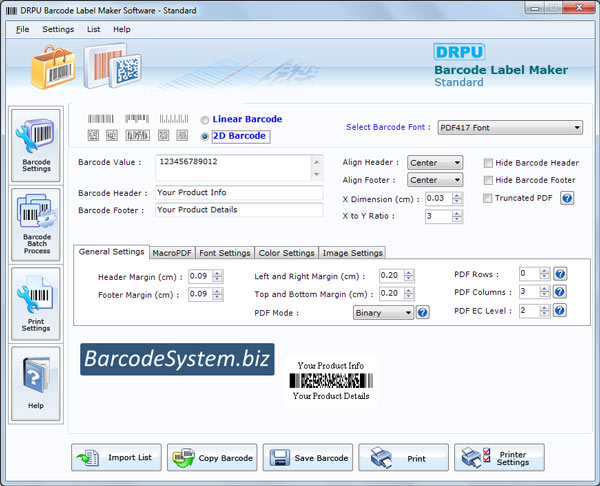The image size is (600, 486).
Task: Open Select Barcode Font dropdown
Action: pos(510,128)
